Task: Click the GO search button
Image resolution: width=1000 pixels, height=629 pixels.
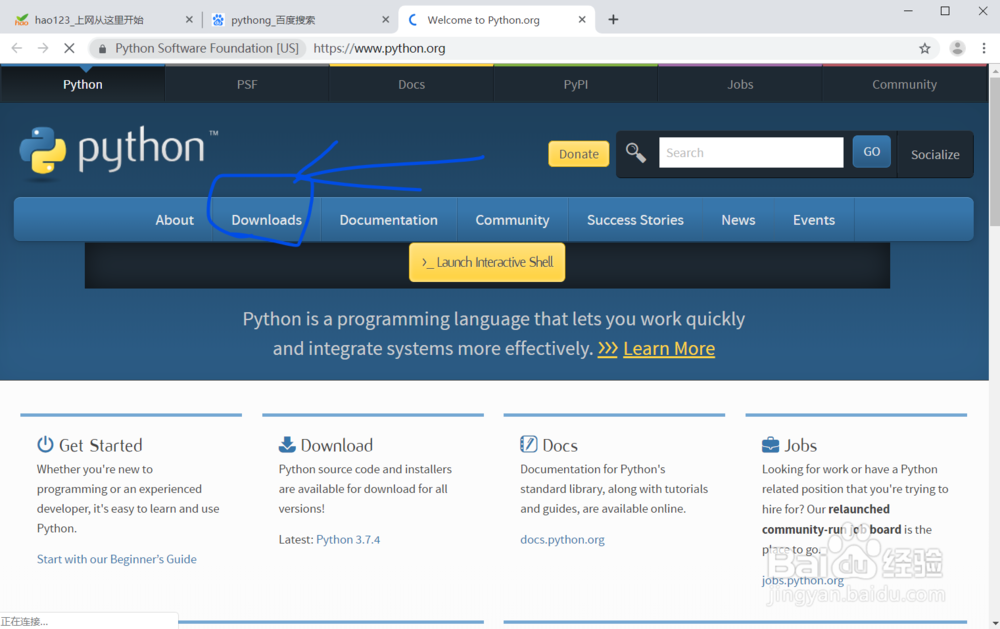Action: click(871, 152)
